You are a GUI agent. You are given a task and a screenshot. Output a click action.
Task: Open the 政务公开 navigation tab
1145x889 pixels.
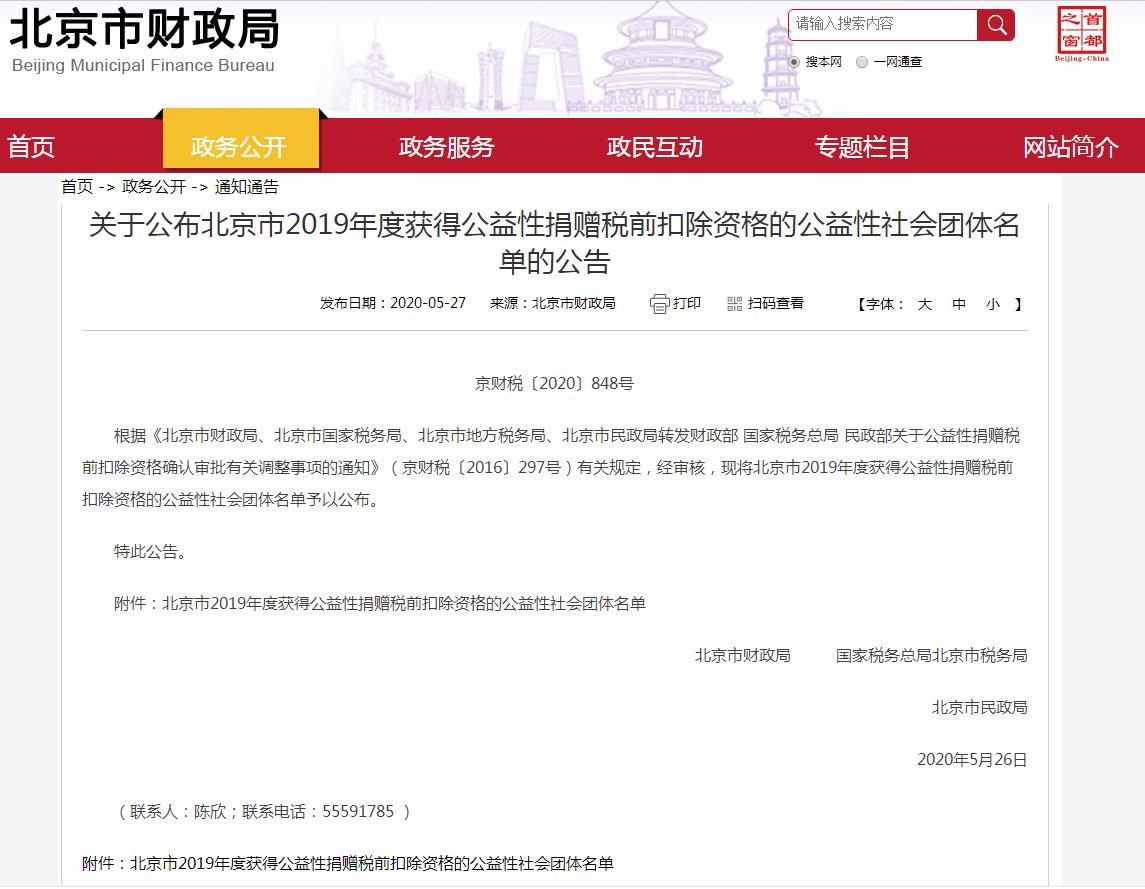click(239, 147)
